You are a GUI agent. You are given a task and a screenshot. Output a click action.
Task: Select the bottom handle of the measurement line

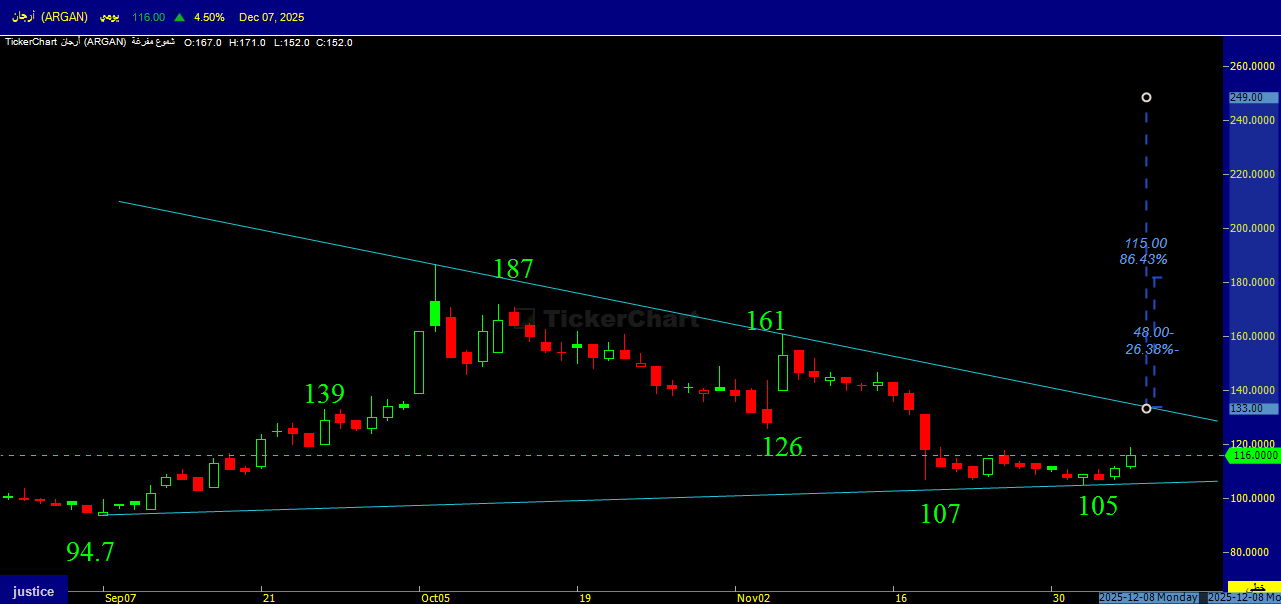click(1146, 408)
